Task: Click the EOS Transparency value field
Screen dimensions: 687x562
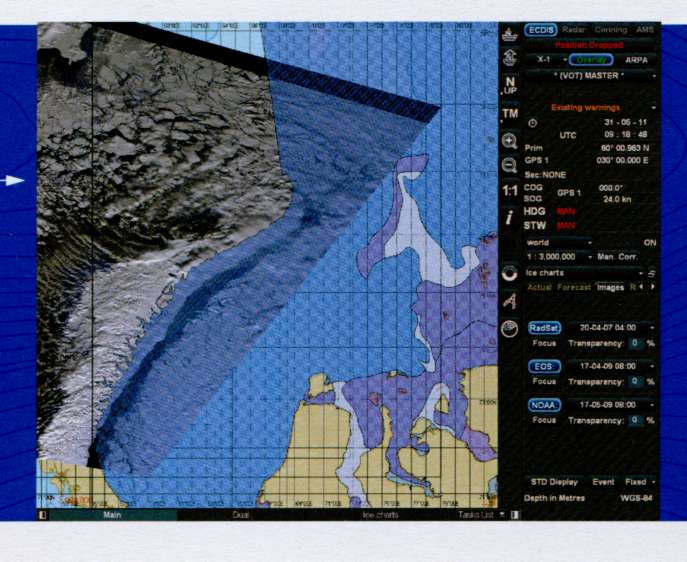Action: [634, 382]
